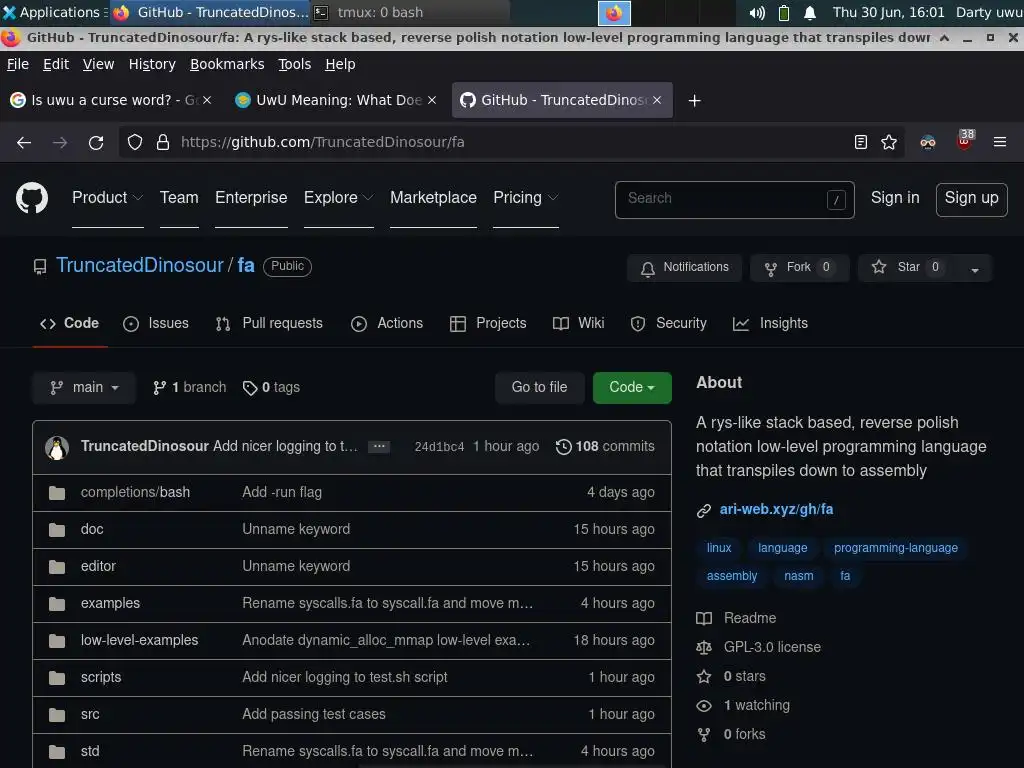Open a new tab with plus icon
Viewport: 1024px width, 768px height.
click(x=695, y=101)
